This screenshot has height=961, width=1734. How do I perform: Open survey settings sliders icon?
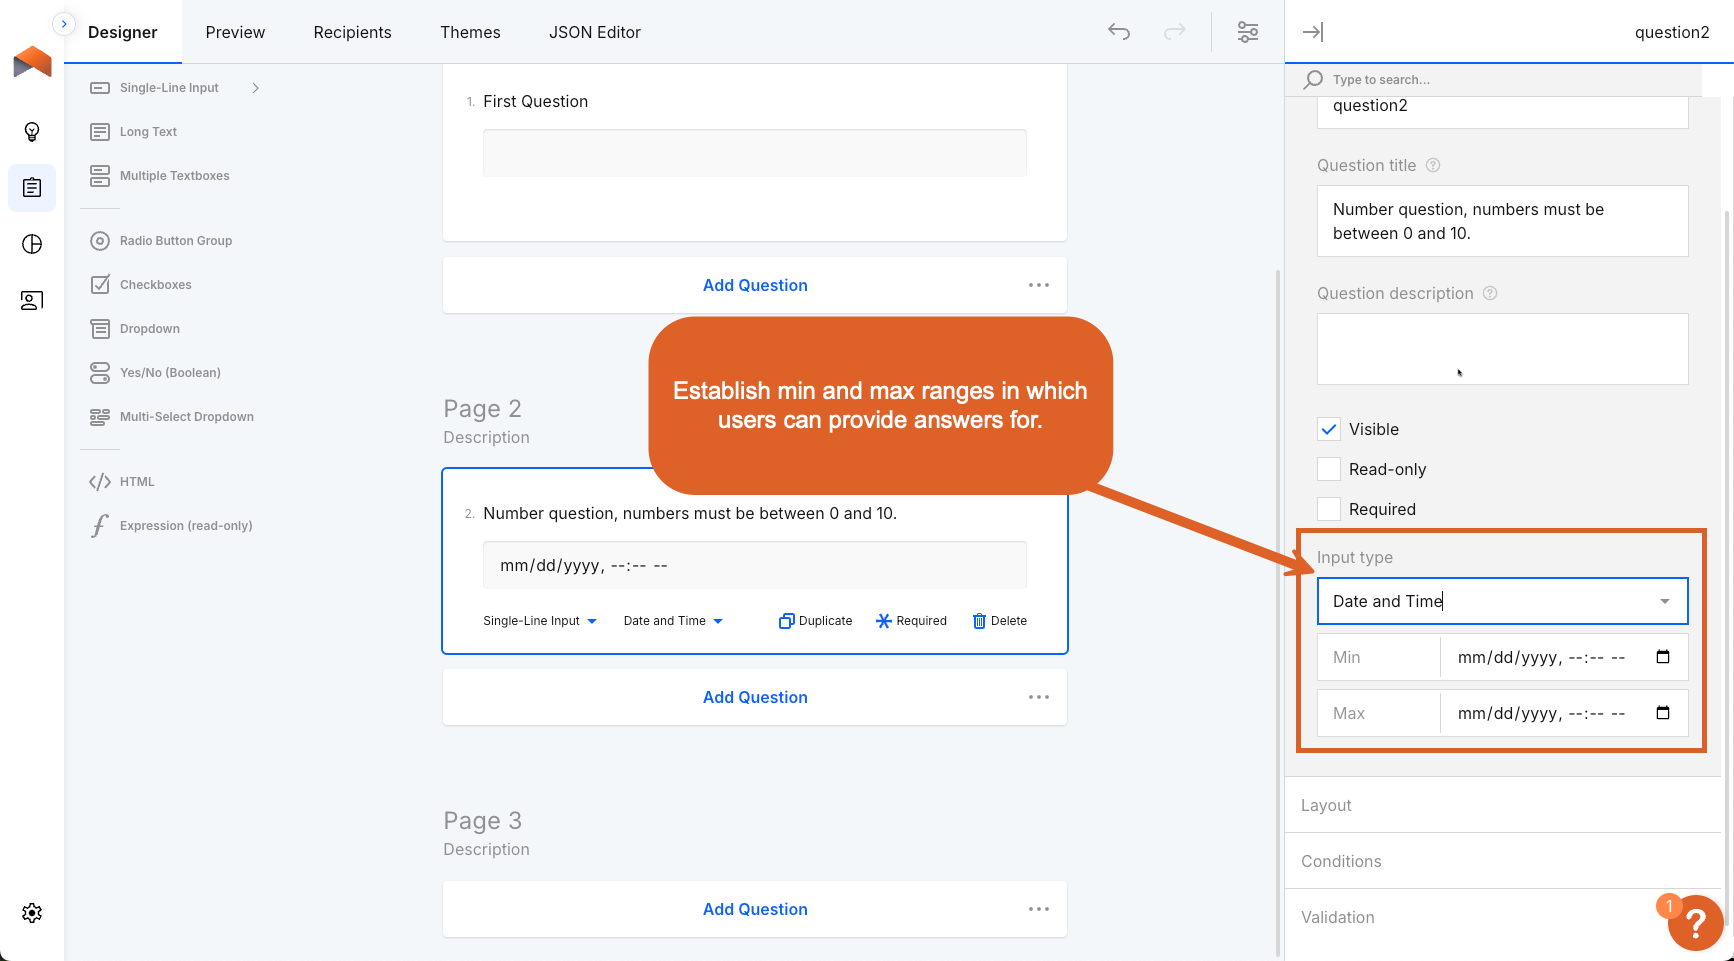[1248, 32]
